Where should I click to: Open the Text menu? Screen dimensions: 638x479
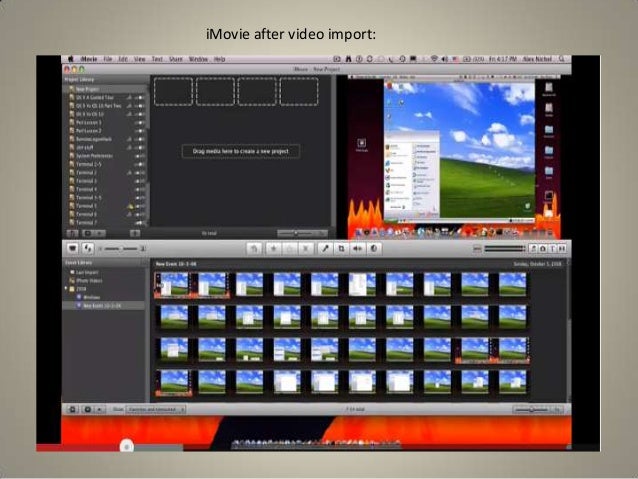(157, 59)
